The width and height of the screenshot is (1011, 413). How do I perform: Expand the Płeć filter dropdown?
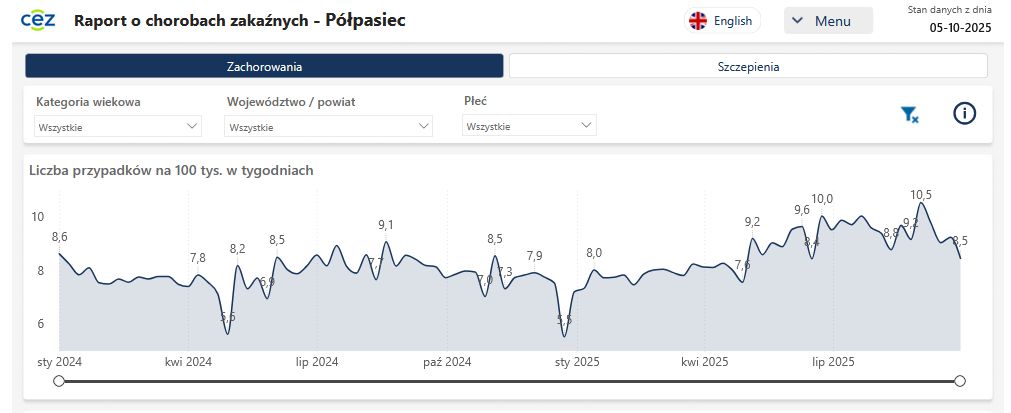[528, 126]
